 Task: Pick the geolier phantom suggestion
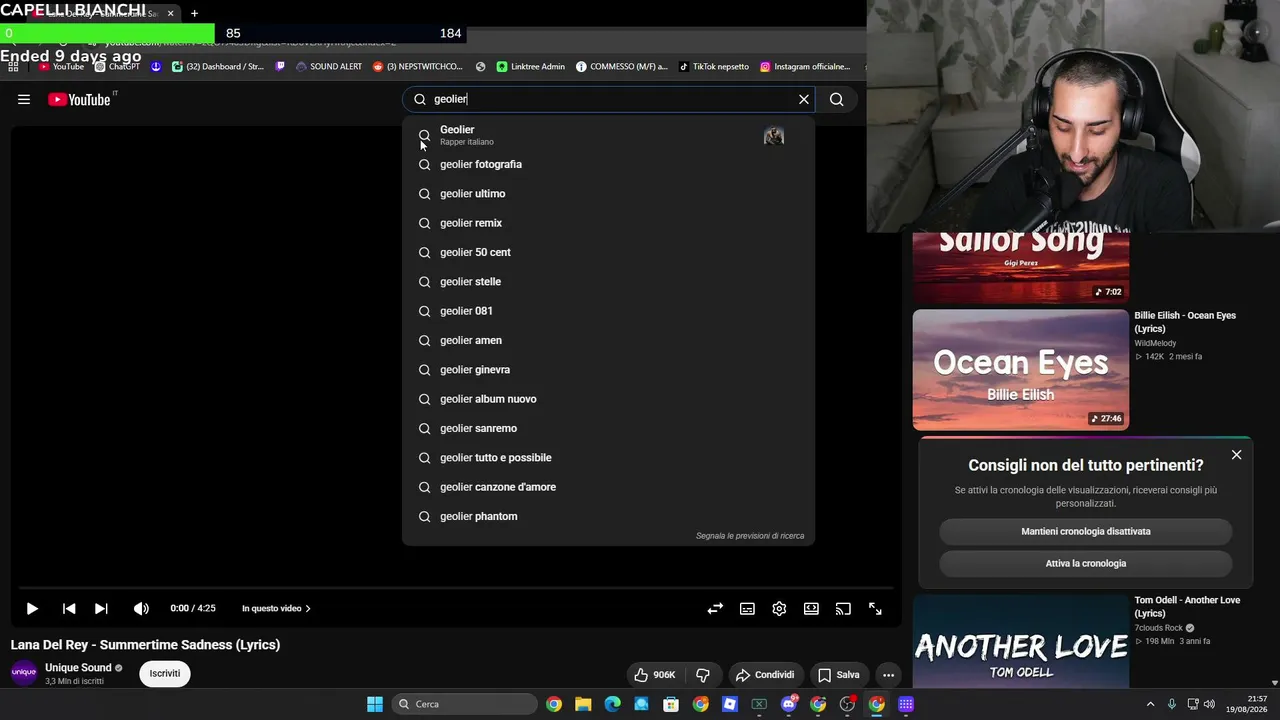(x=608, y=516)
